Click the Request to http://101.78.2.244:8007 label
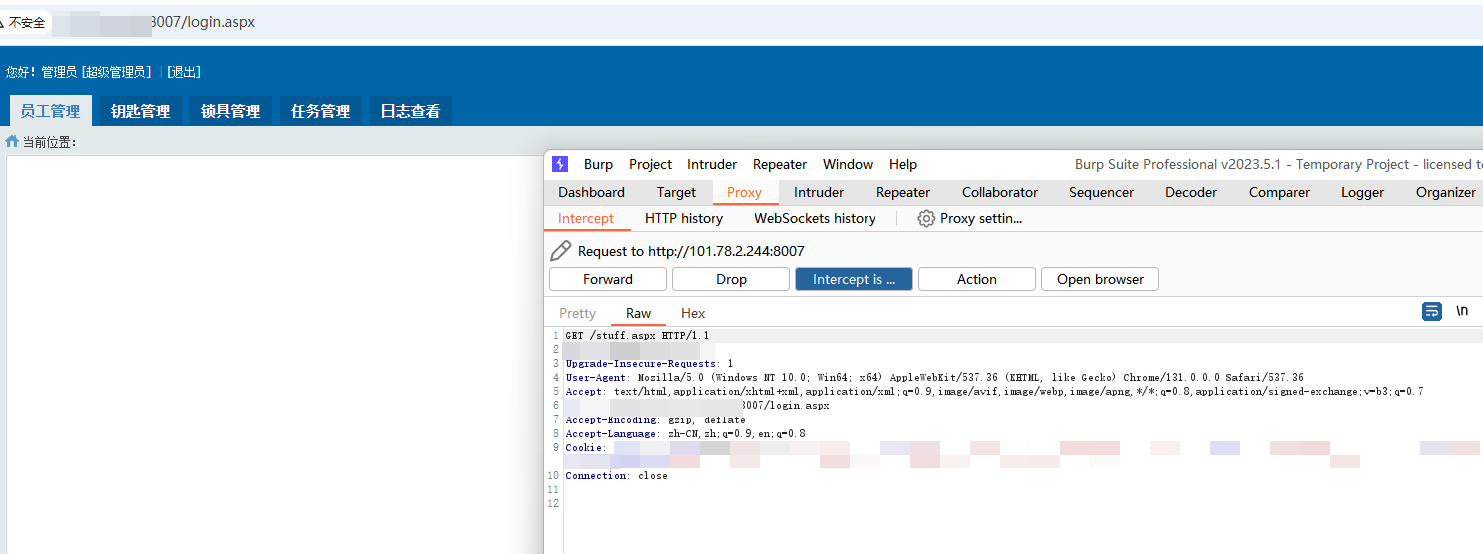1483x554 pixels. 691,251
